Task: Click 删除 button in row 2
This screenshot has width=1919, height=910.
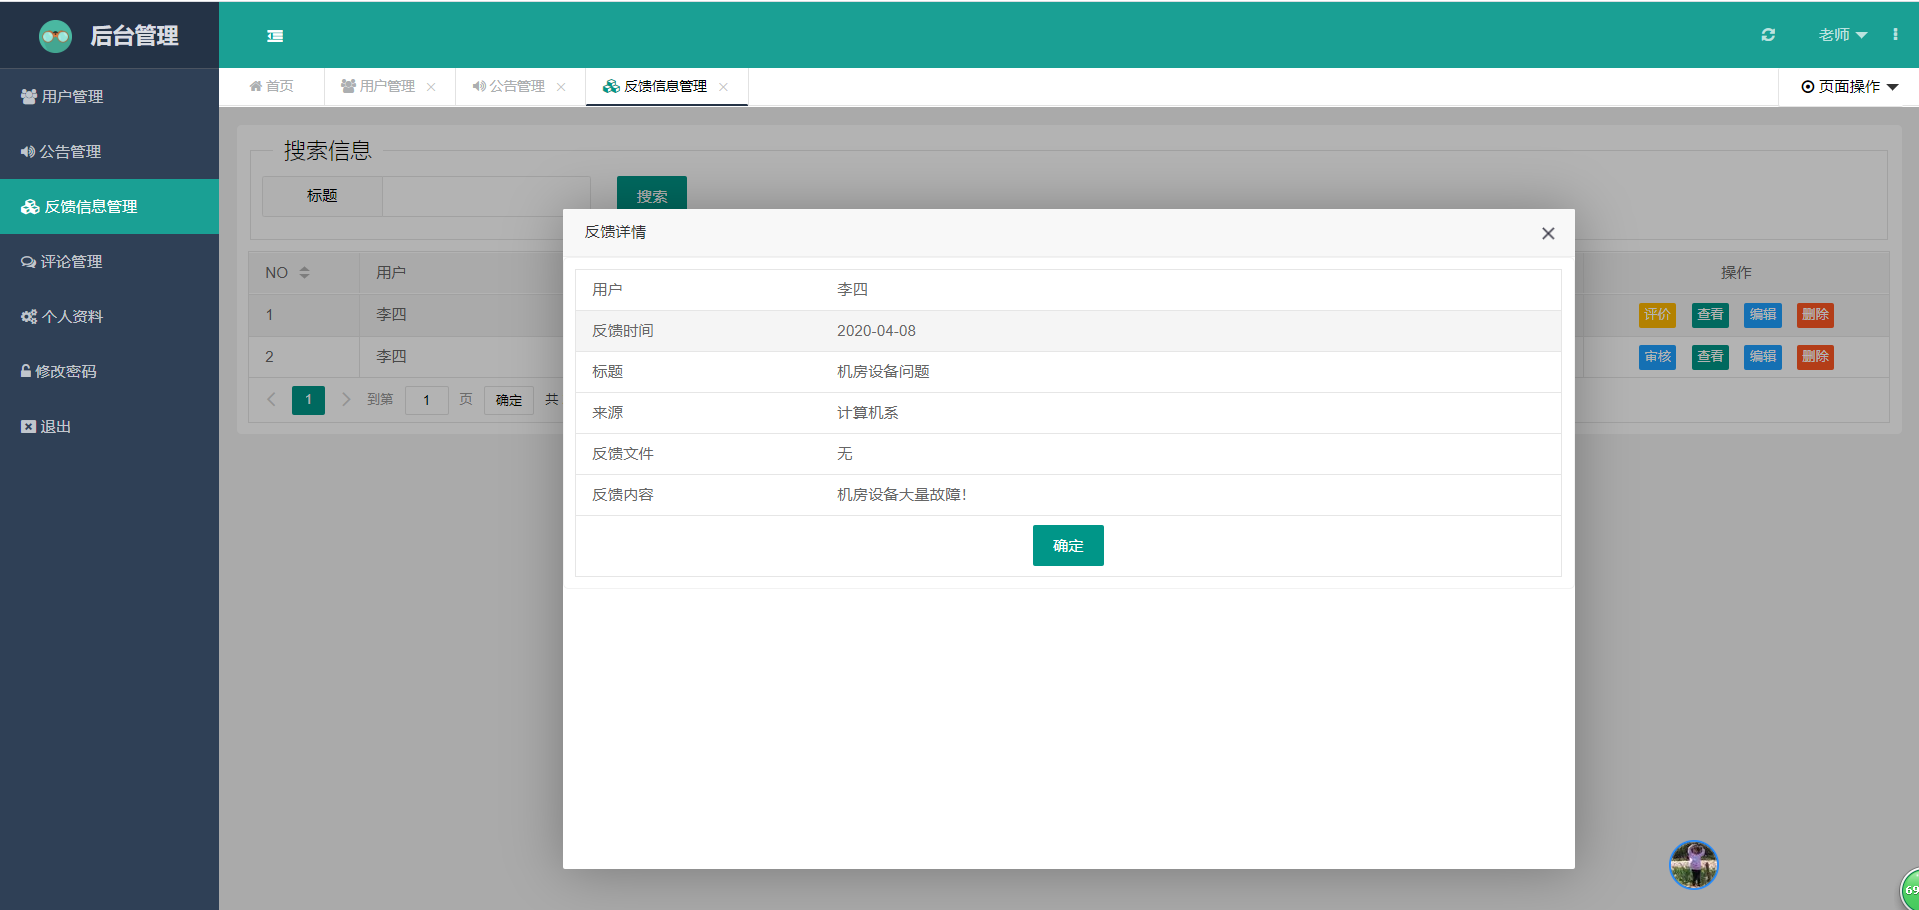Action: tap(1815, 357)
